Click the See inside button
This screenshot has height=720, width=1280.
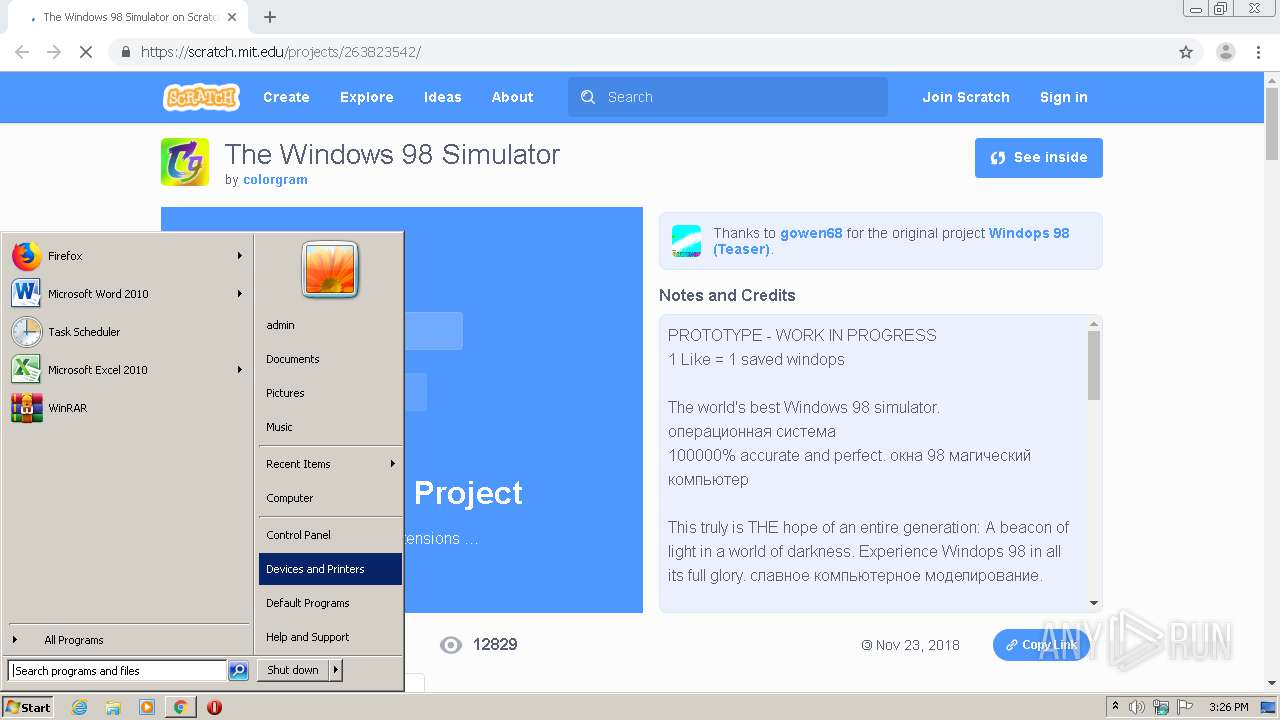coord(1038,158)
